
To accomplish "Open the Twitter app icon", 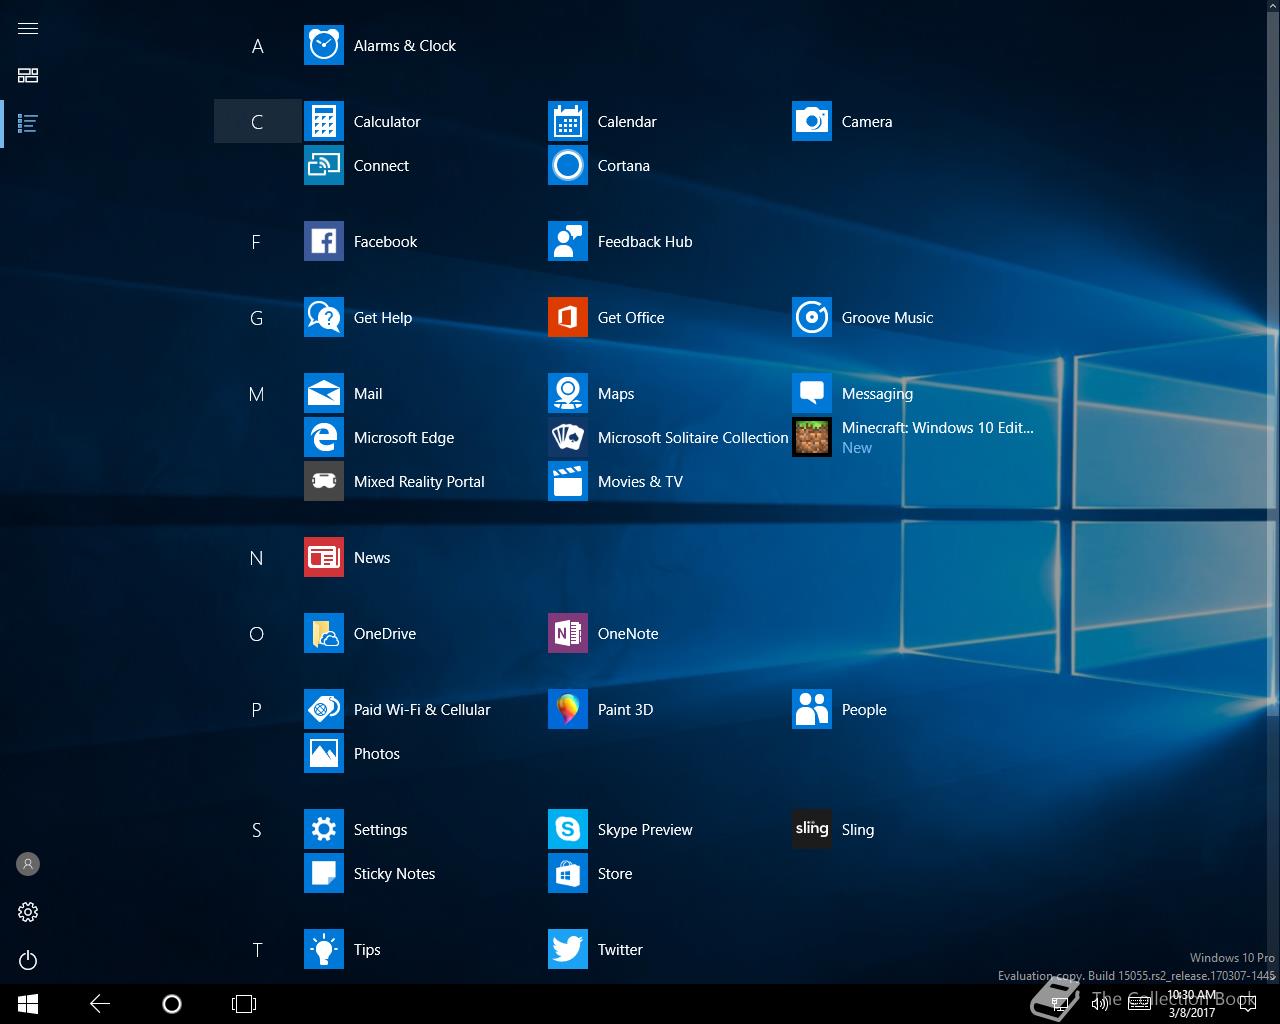I will point(568,949).
